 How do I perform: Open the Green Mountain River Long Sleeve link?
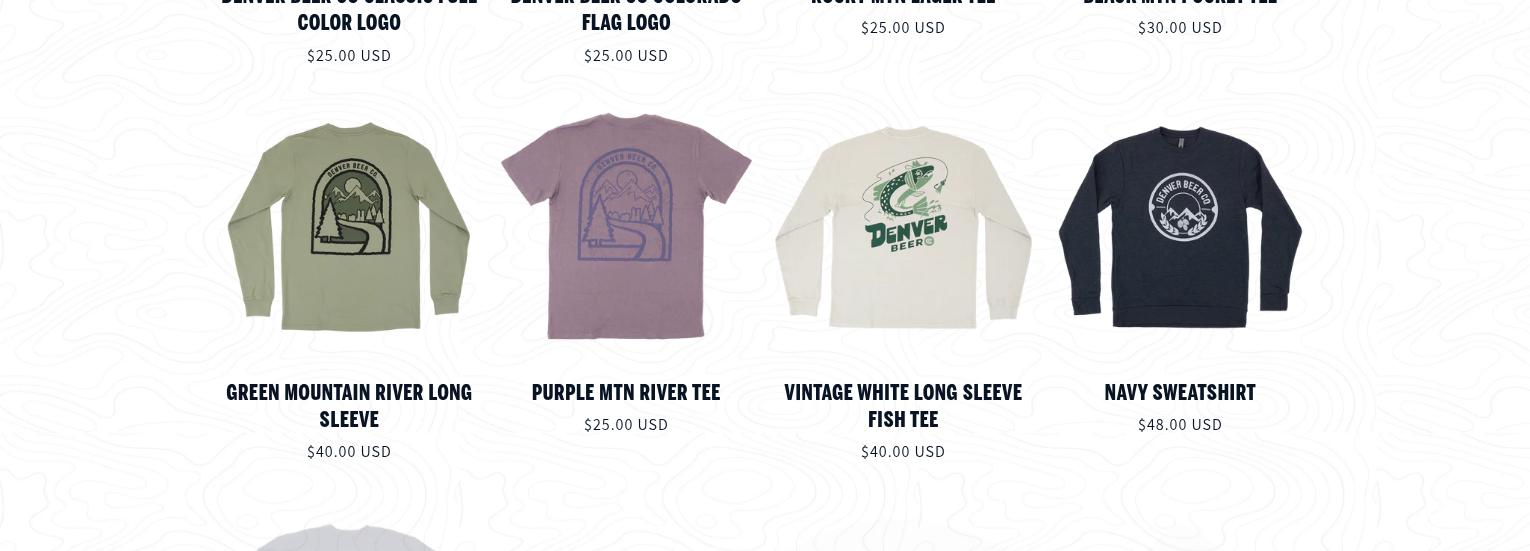tap(349, 405)
